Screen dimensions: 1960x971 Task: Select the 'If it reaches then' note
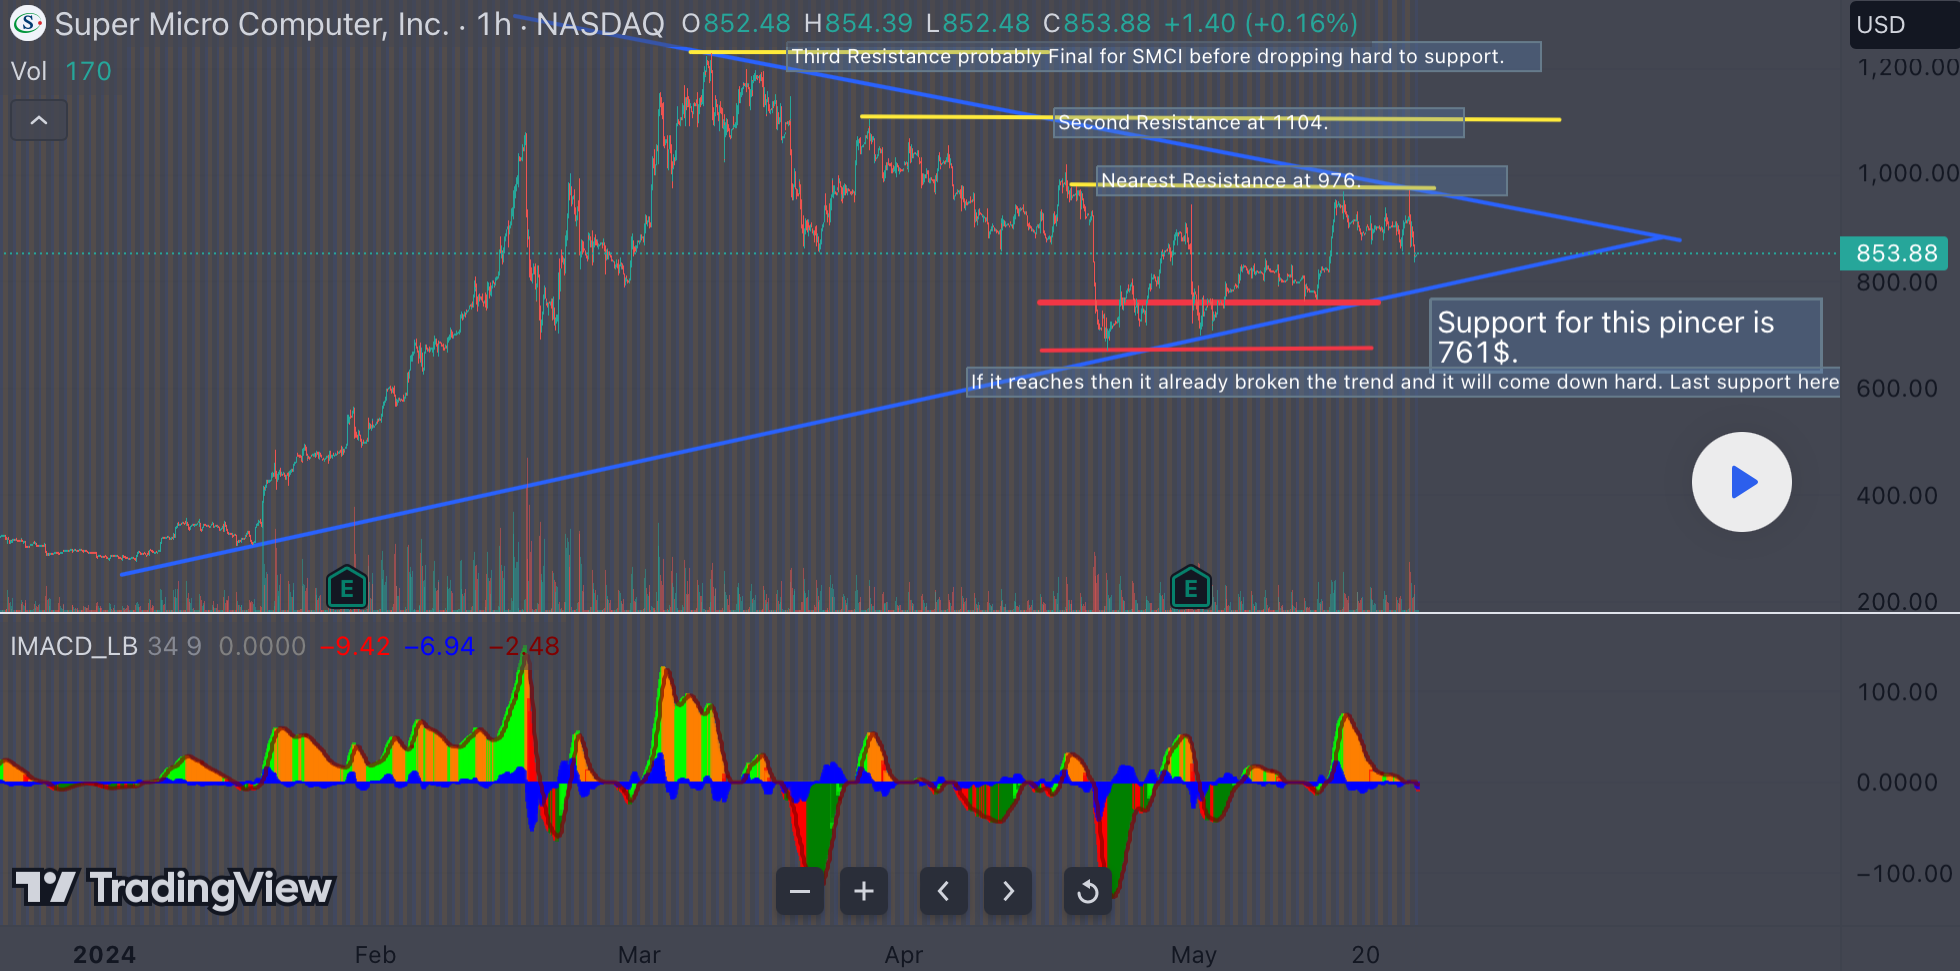1404,381
